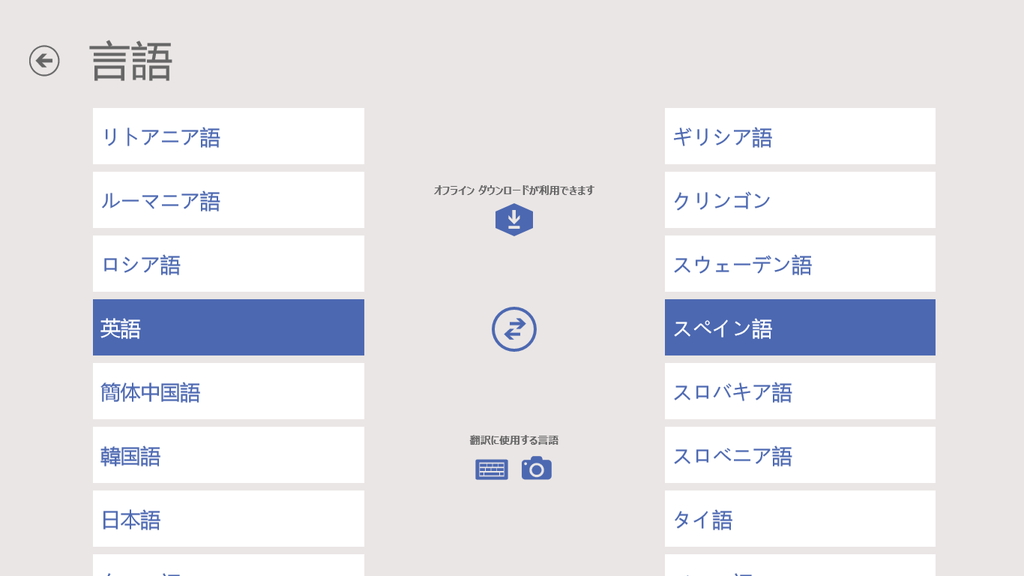
Task: Select the keyboard input icon for translation
Action: coord(491,467)
